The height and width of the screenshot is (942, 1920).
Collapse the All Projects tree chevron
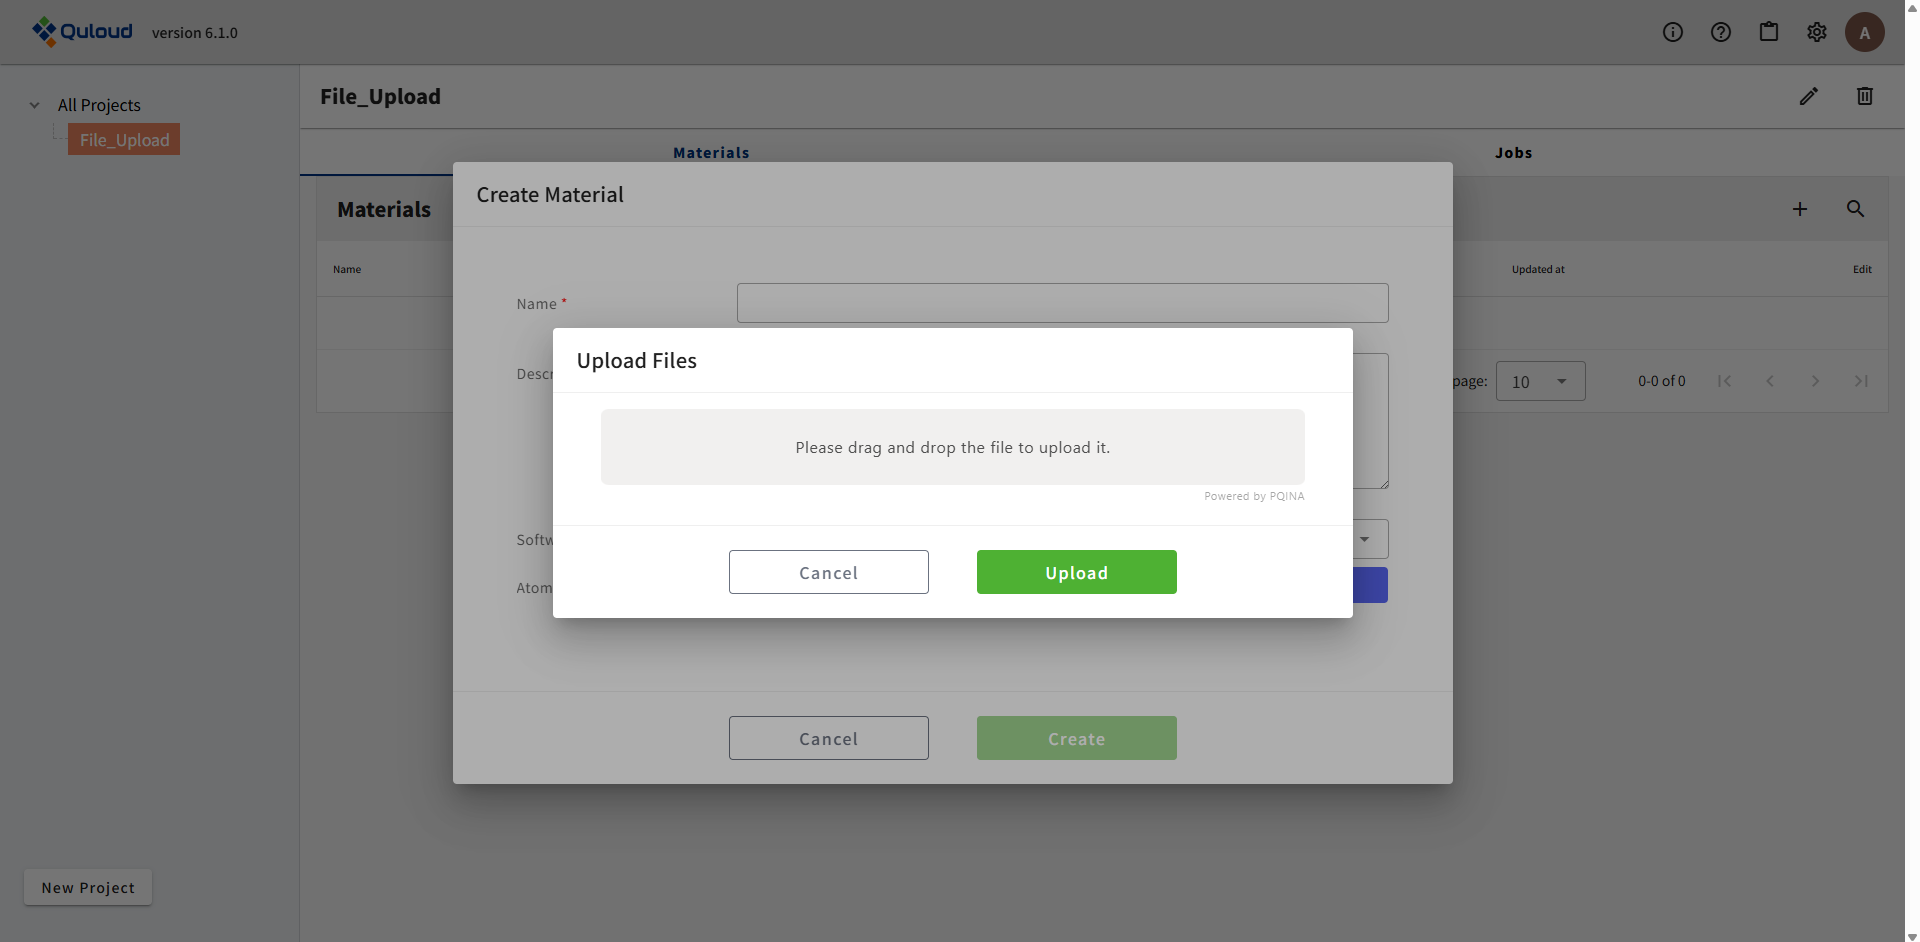35,105
